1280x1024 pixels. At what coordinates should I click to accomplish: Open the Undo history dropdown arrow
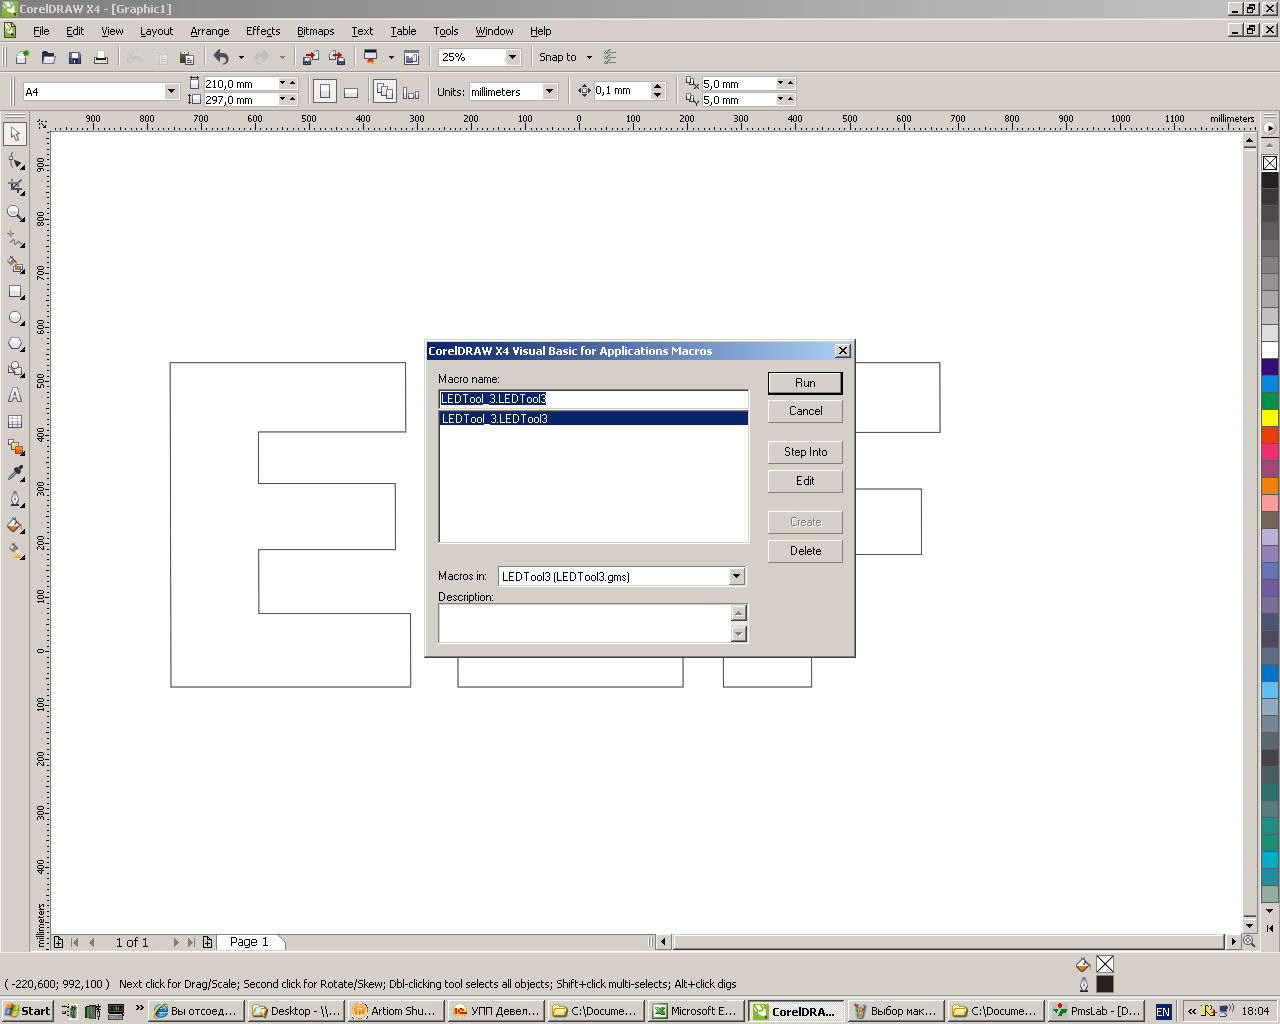tap(241, 57)
